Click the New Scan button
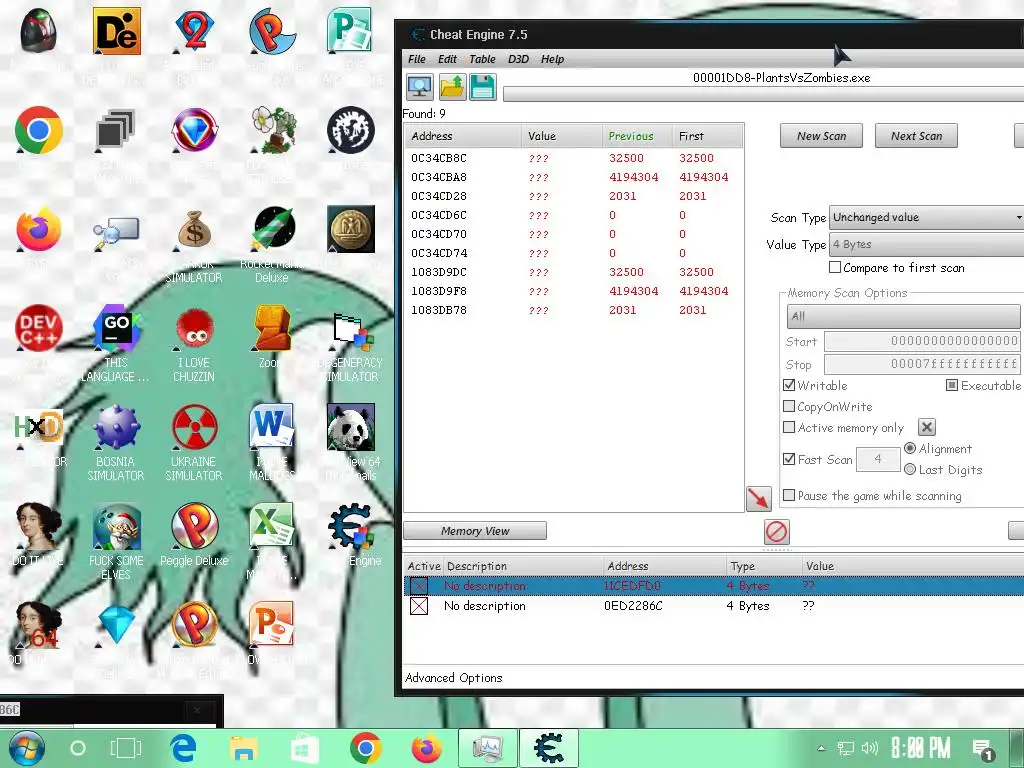Image resolution: width=1024 pixels, height=768 pixels. [x=822, y=136]
